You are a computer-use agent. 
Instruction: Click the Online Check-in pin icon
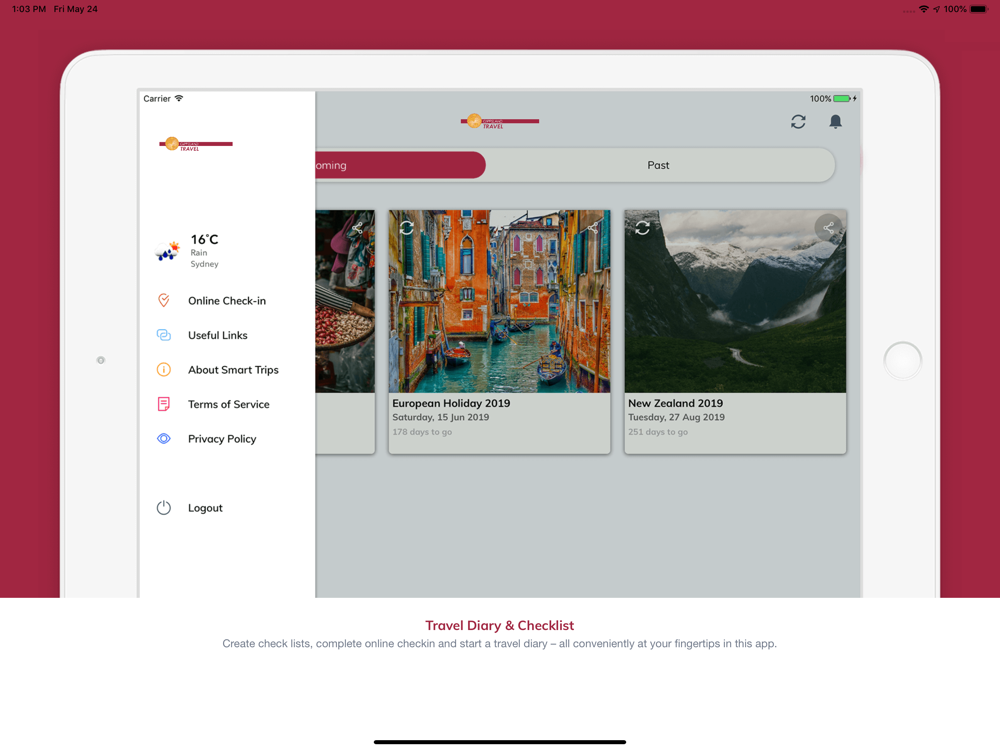[x=164, y=300]
